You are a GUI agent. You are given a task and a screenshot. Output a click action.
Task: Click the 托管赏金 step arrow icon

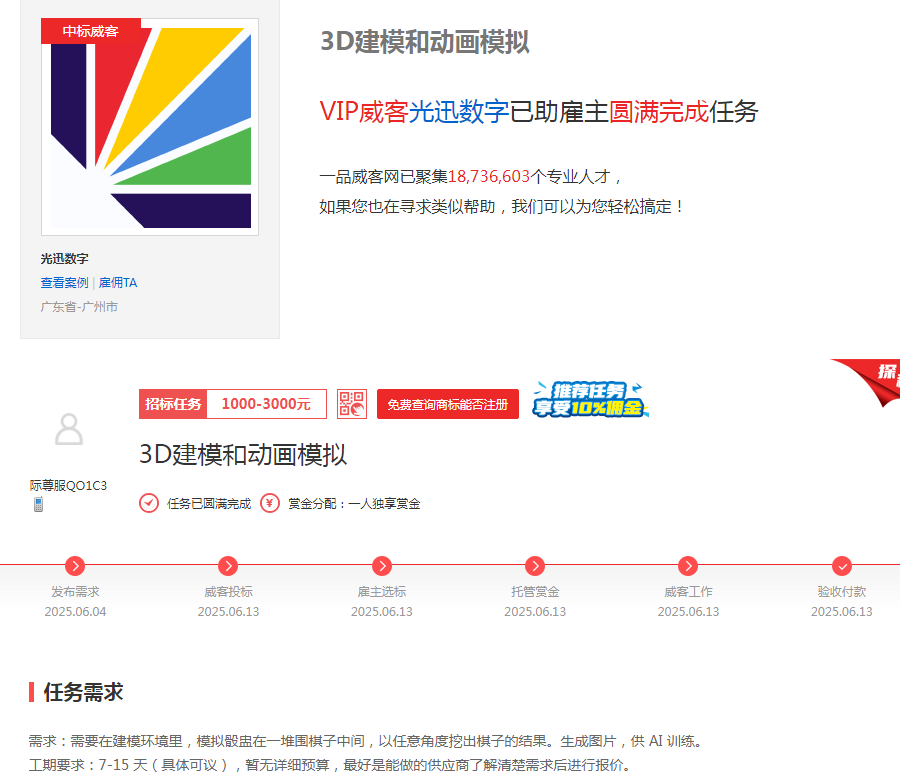(536, 564)
